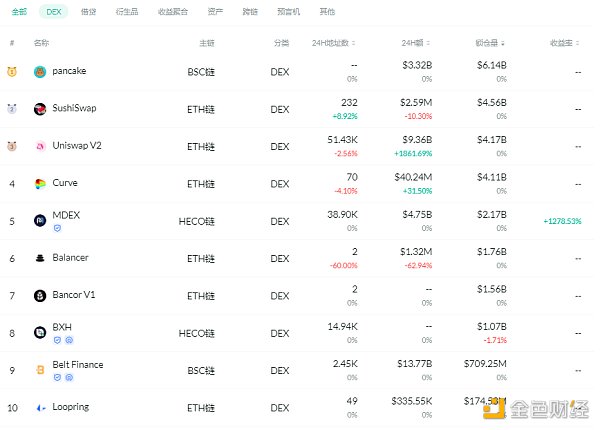Select the DEX category tab
The height and width of the screenshot is (430, 600).
click(x=54, y=12)
